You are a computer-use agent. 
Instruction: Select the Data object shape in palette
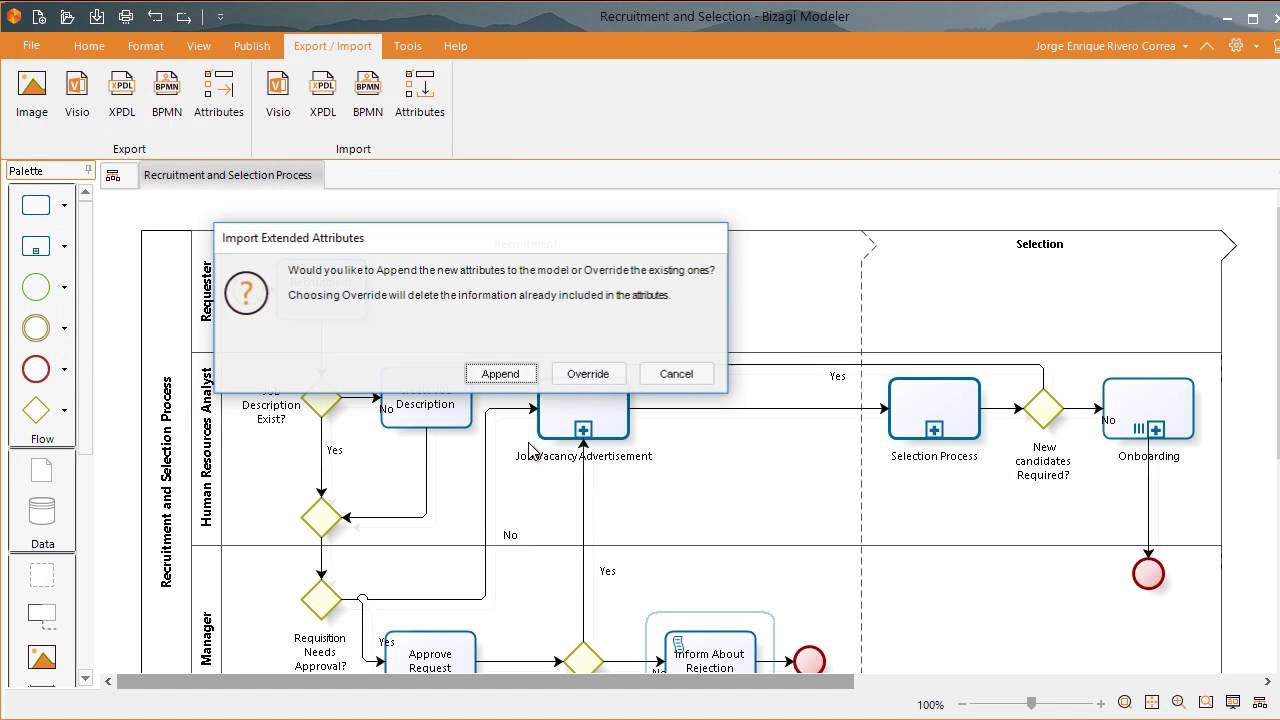pyautogui.click(x=41, y=470)
